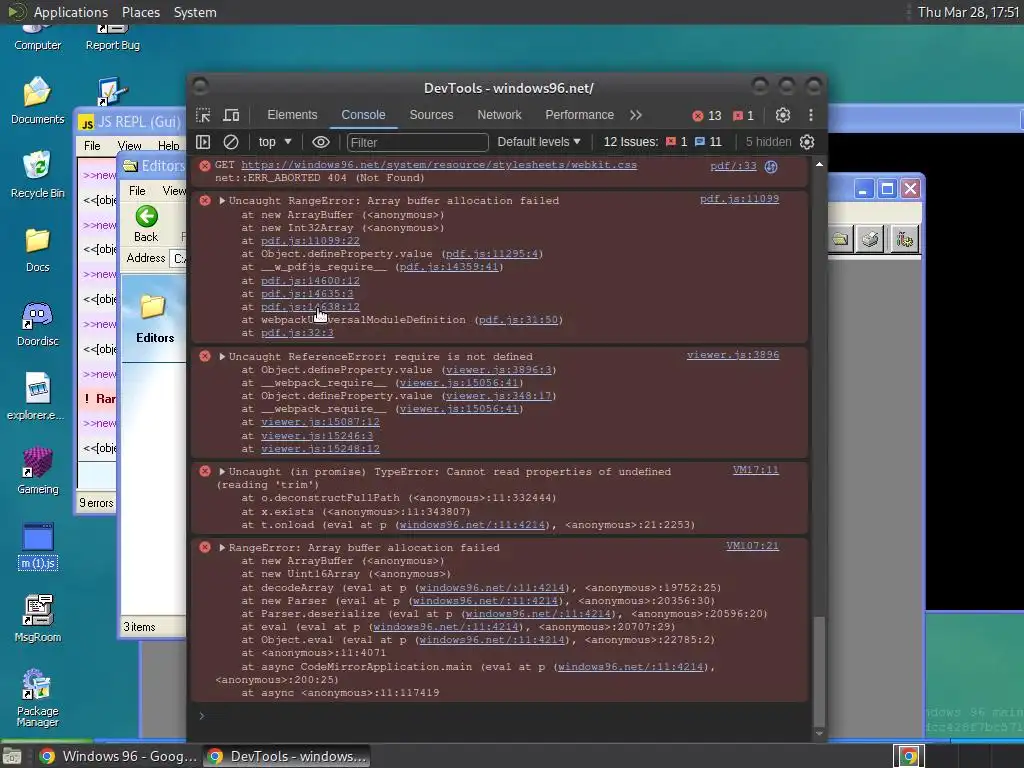Select the Console tab
The image size is (1024, 768).
pos(363,115)
